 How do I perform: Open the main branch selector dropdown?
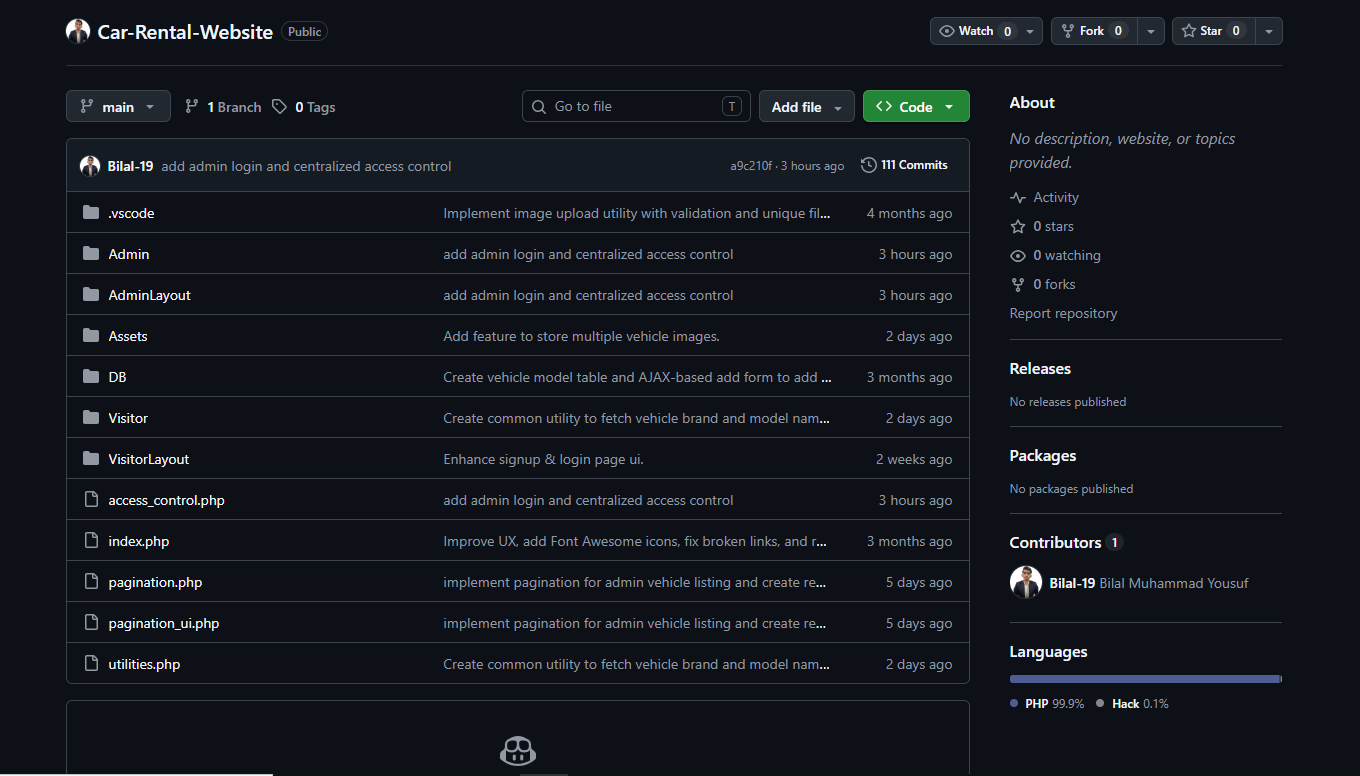tap(118, 107)
